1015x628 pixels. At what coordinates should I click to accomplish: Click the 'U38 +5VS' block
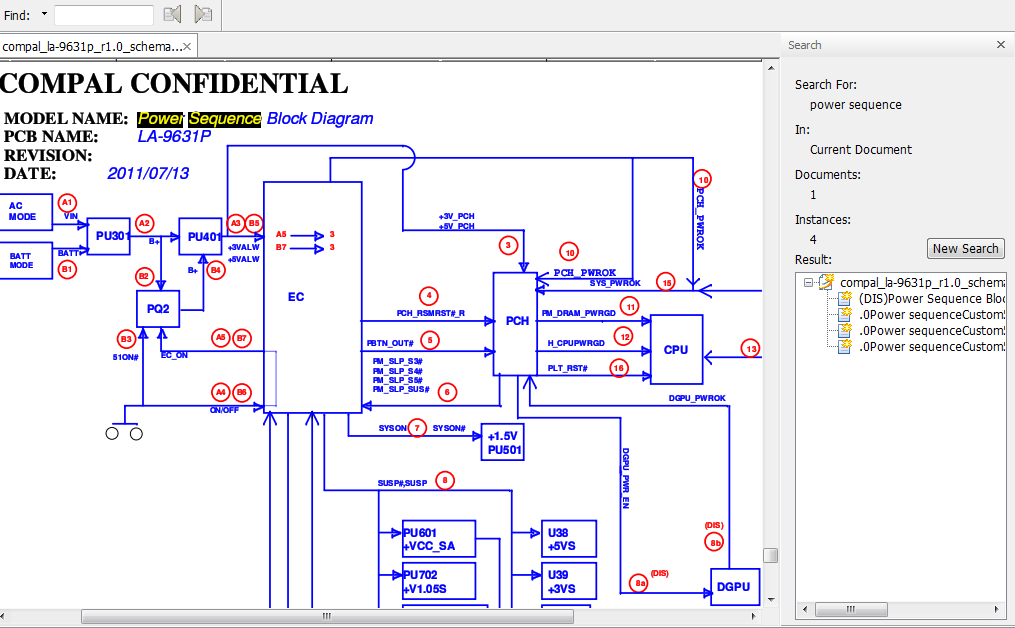click(x=568, y=539)
